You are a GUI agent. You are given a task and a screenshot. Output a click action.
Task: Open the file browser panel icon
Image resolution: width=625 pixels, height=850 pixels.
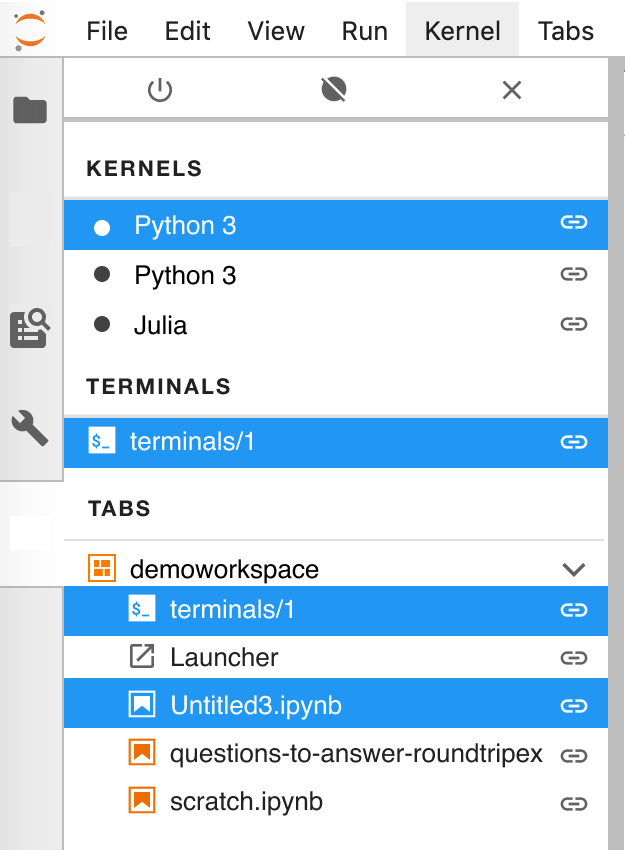(30, 110)
